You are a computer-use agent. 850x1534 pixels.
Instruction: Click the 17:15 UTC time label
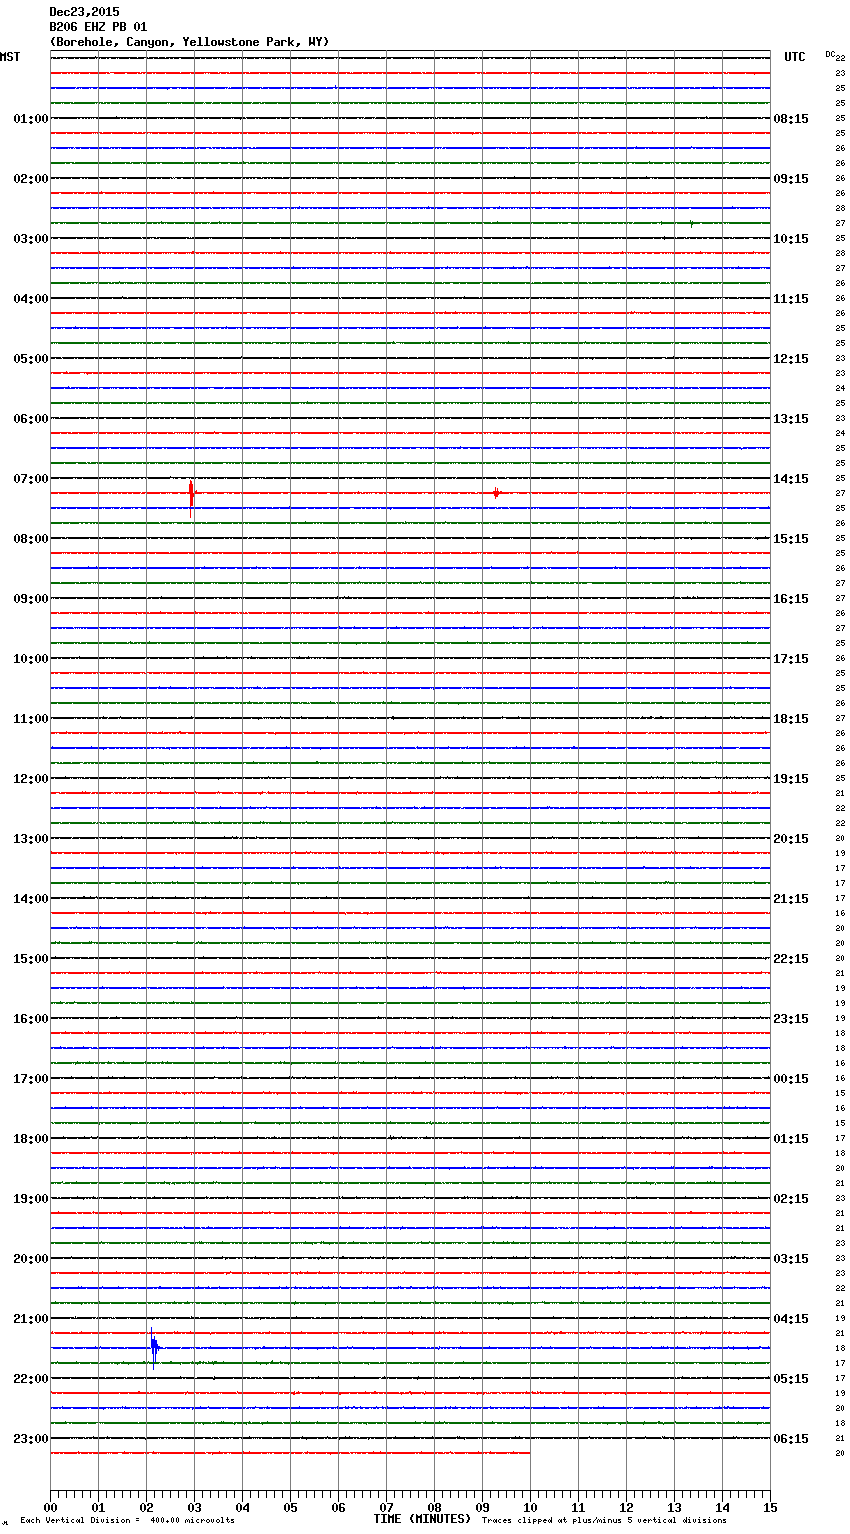(x=791, y=659)
